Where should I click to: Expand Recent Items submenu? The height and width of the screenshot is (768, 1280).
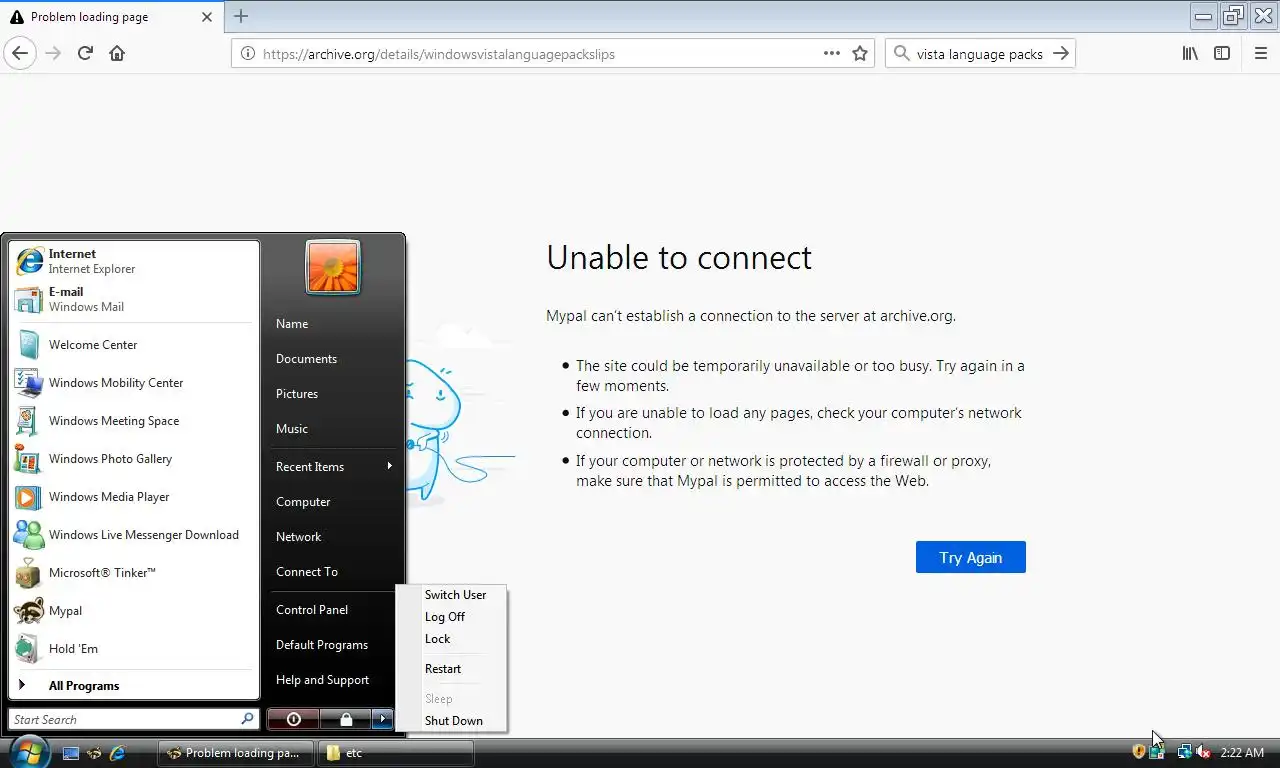tap(333, 467)
